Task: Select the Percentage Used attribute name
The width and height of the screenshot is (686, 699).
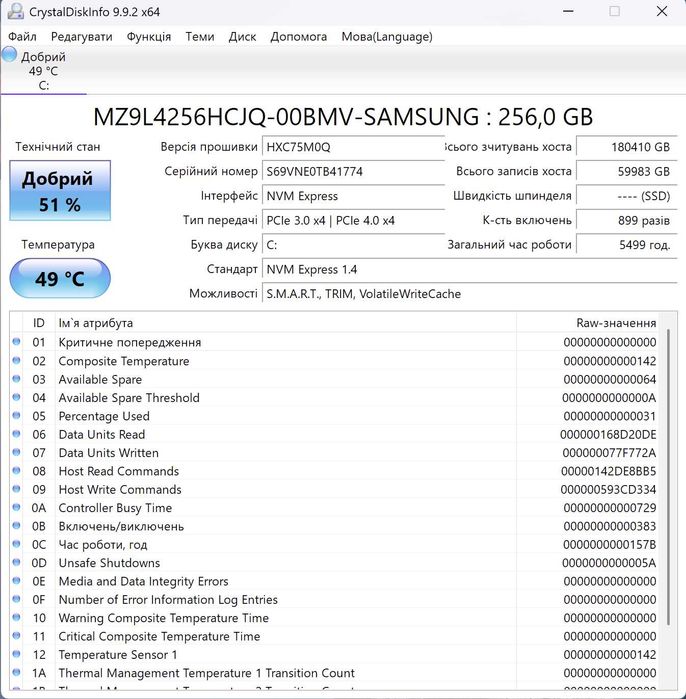Action: tap(104, 416)
